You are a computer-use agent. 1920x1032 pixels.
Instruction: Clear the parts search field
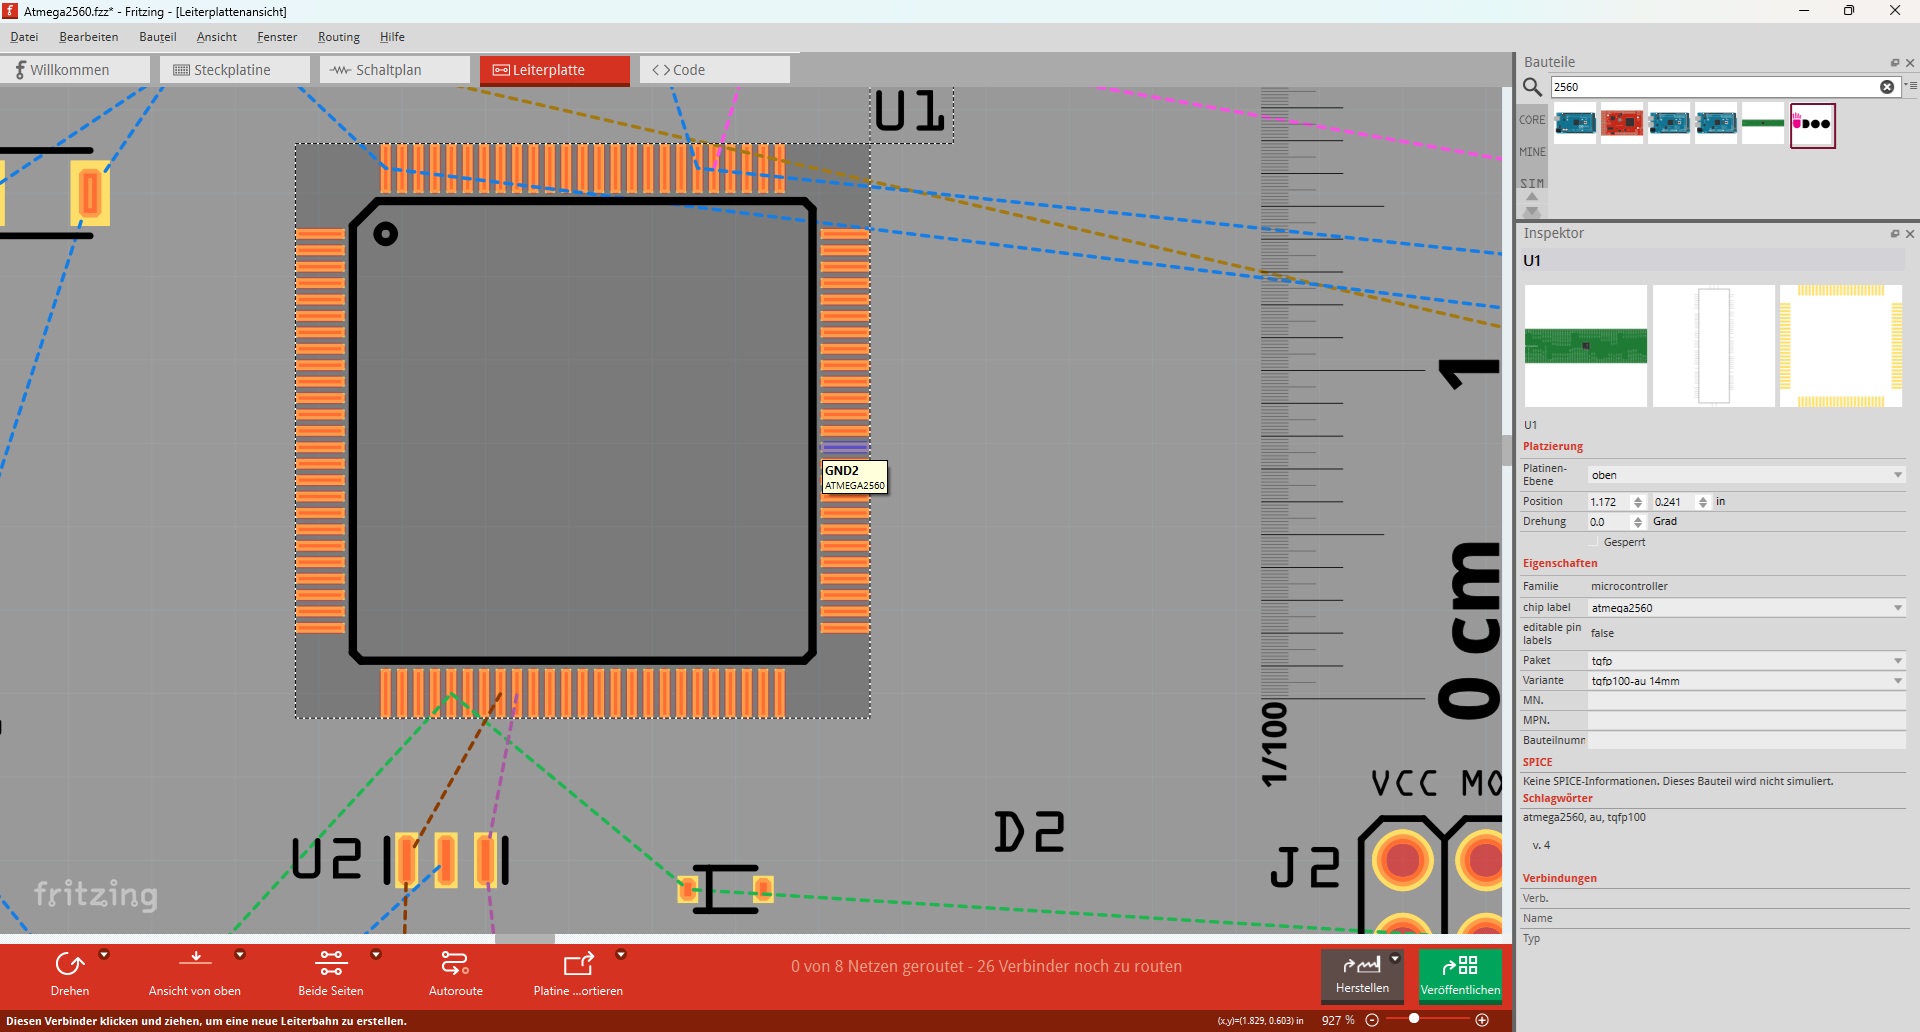tap(1886, 87)
